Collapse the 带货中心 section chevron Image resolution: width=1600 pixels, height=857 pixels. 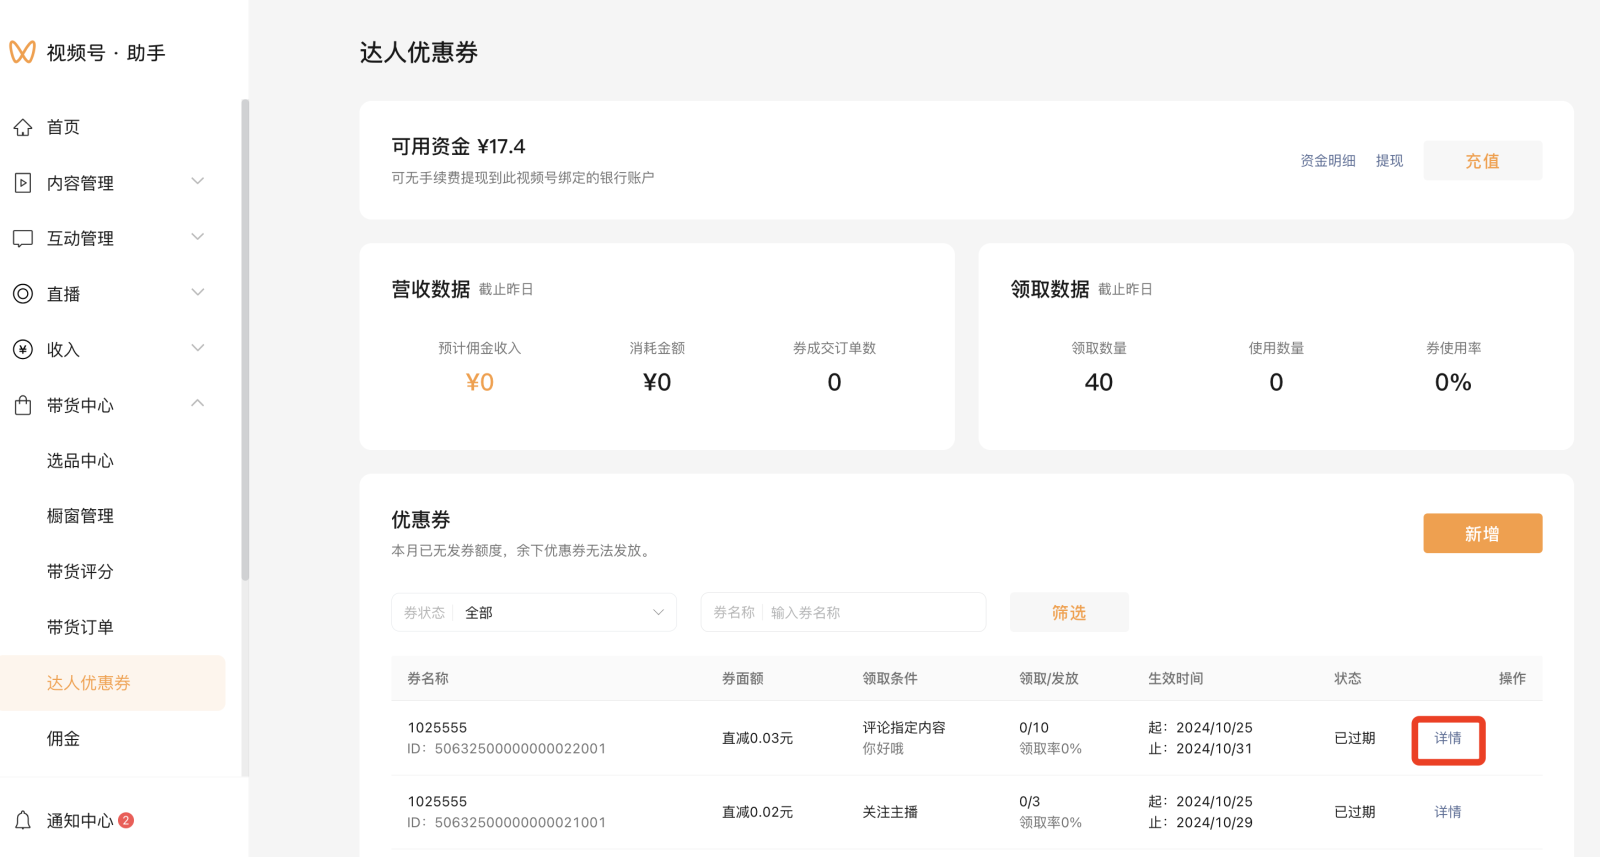198,404
